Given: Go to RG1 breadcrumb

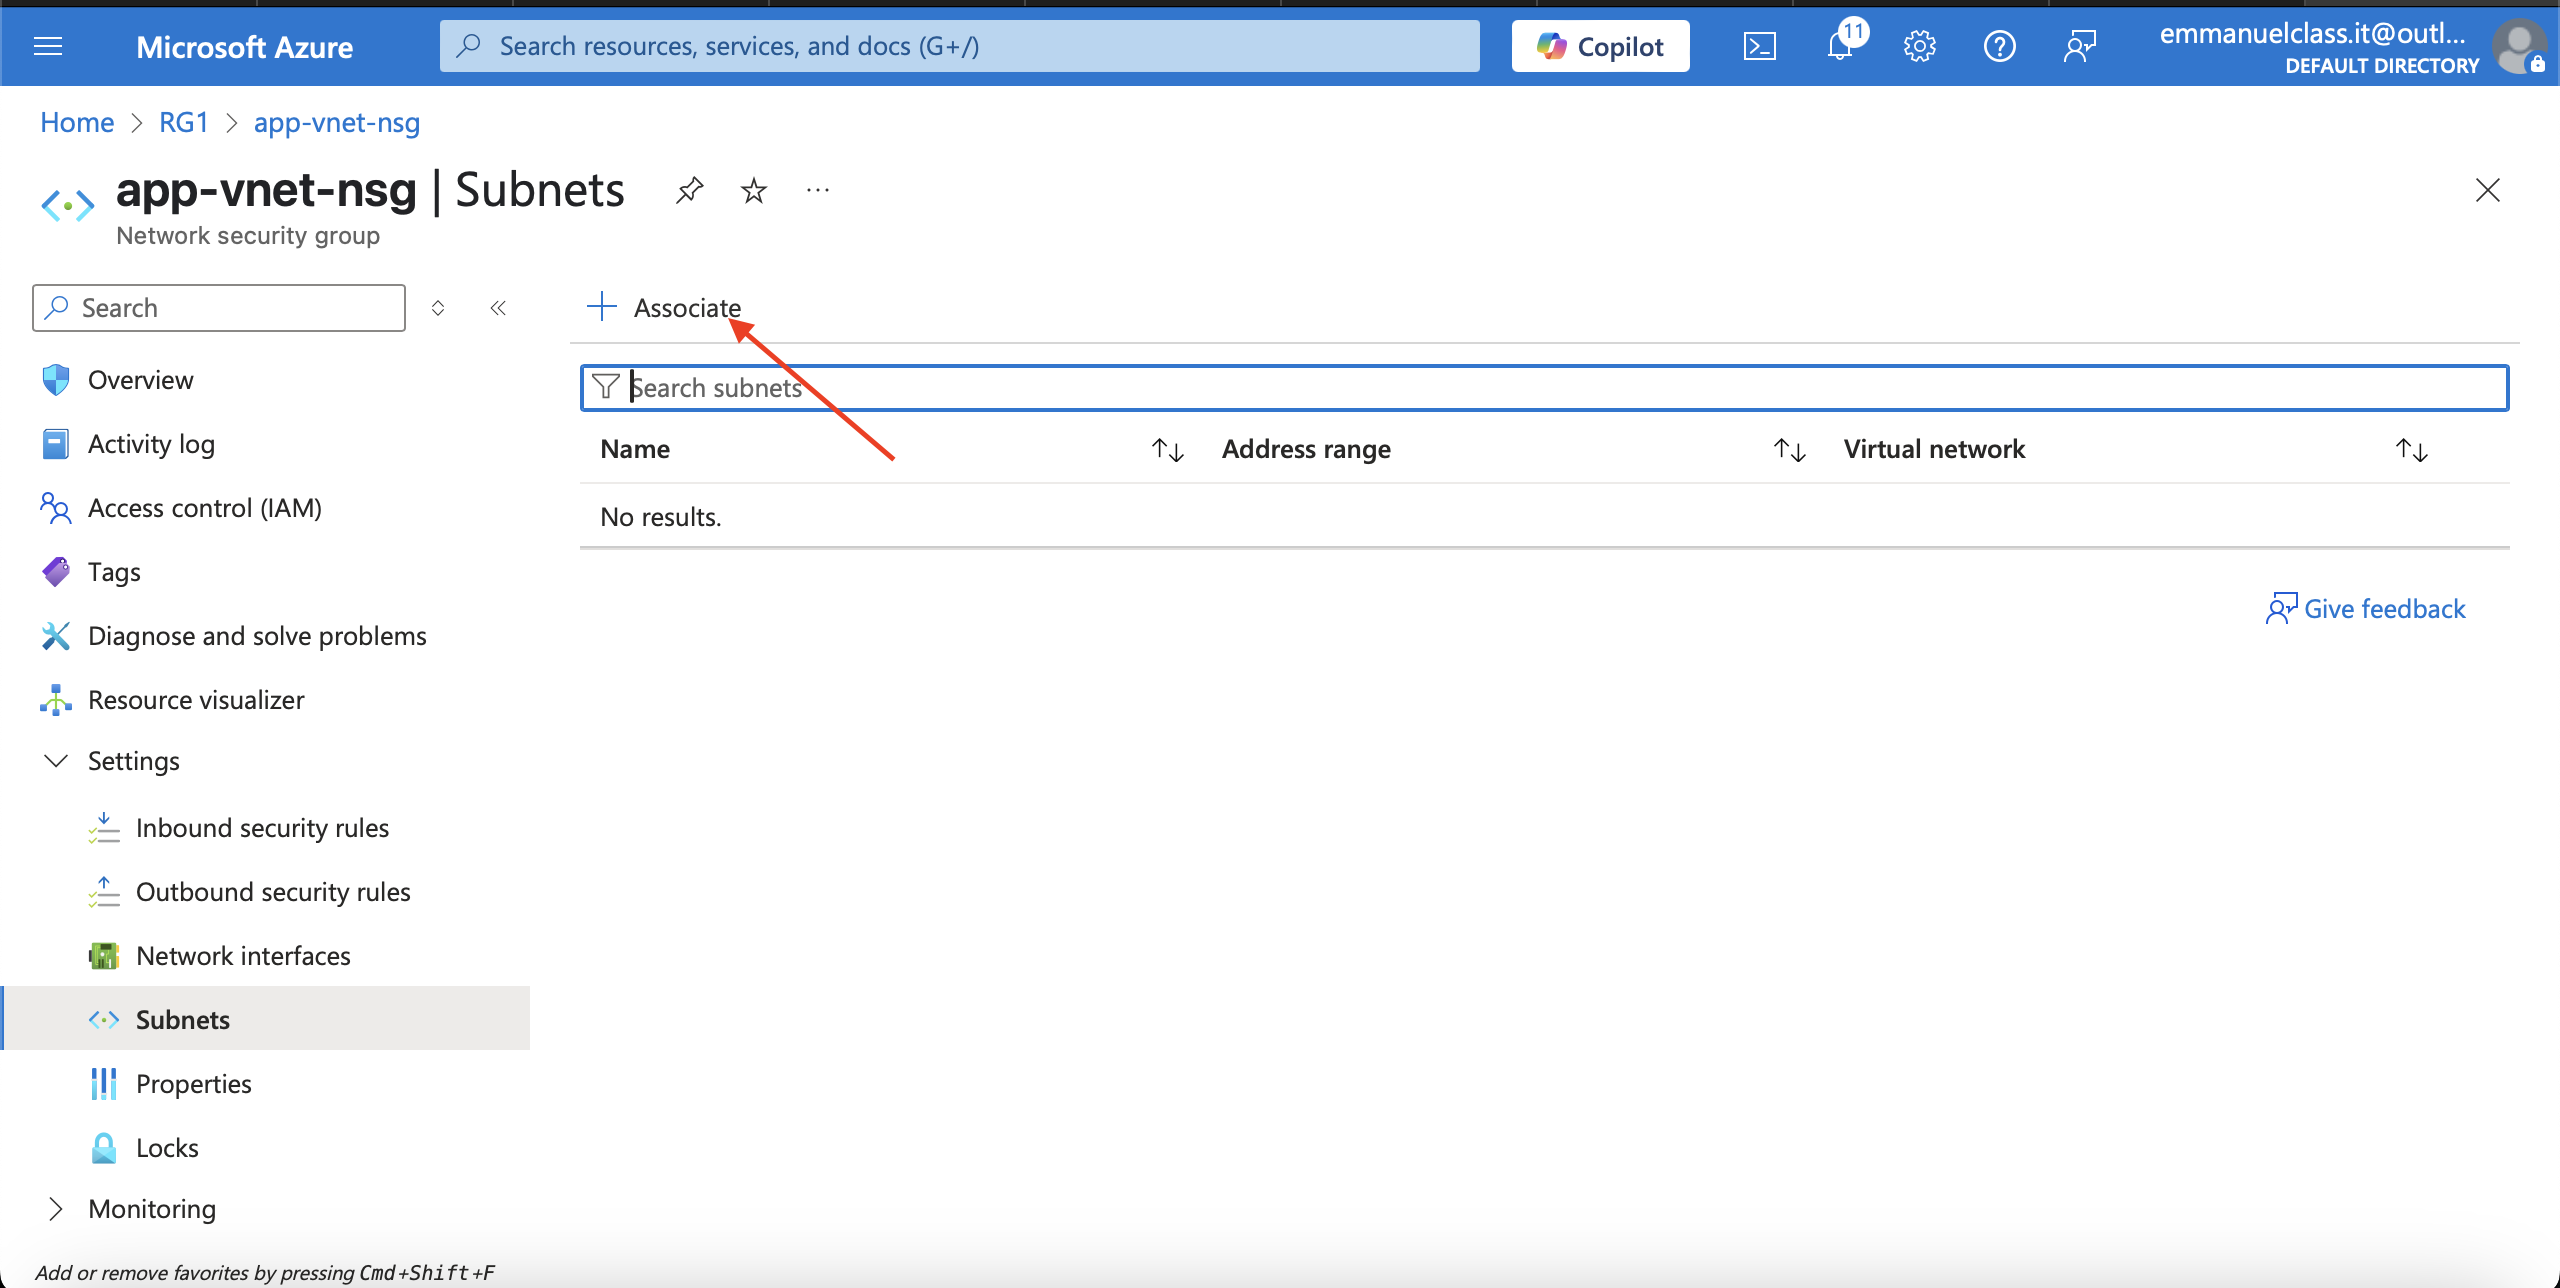Looking at the screenshot, I should 184,122.
